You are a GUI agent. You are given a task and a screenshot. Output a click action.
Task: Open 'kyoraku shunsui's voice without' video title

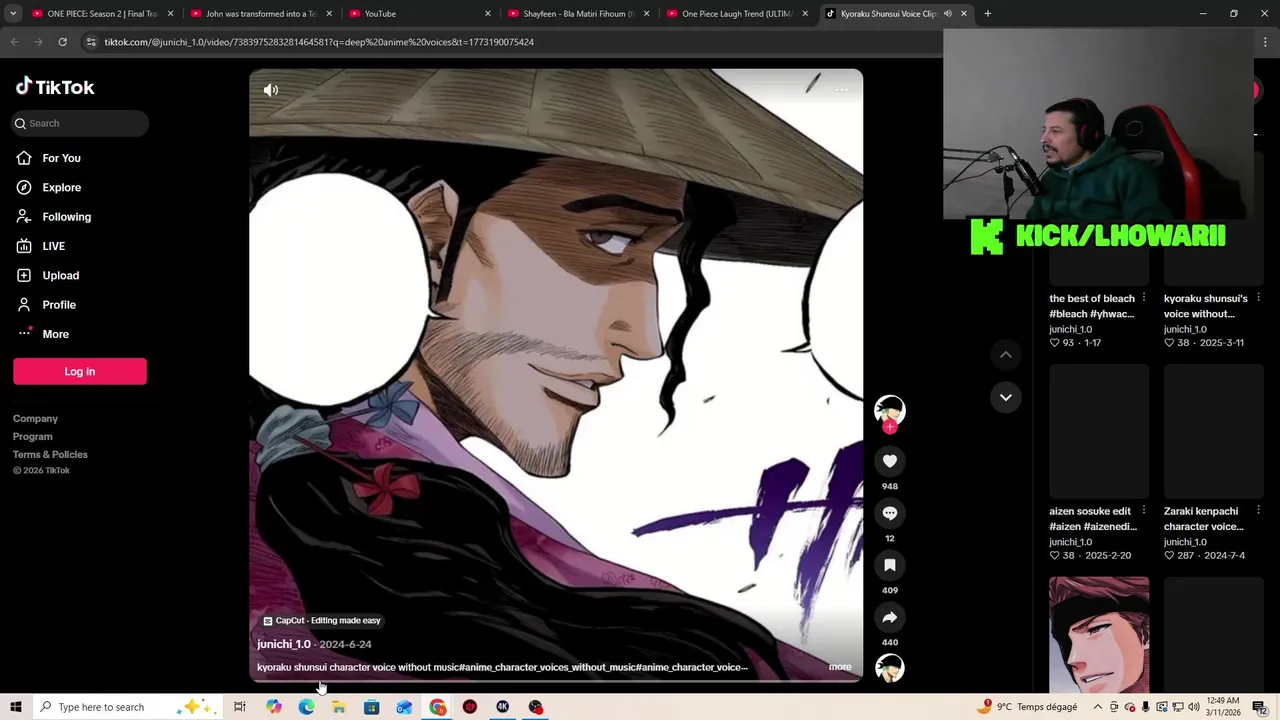coord(1205,306)
